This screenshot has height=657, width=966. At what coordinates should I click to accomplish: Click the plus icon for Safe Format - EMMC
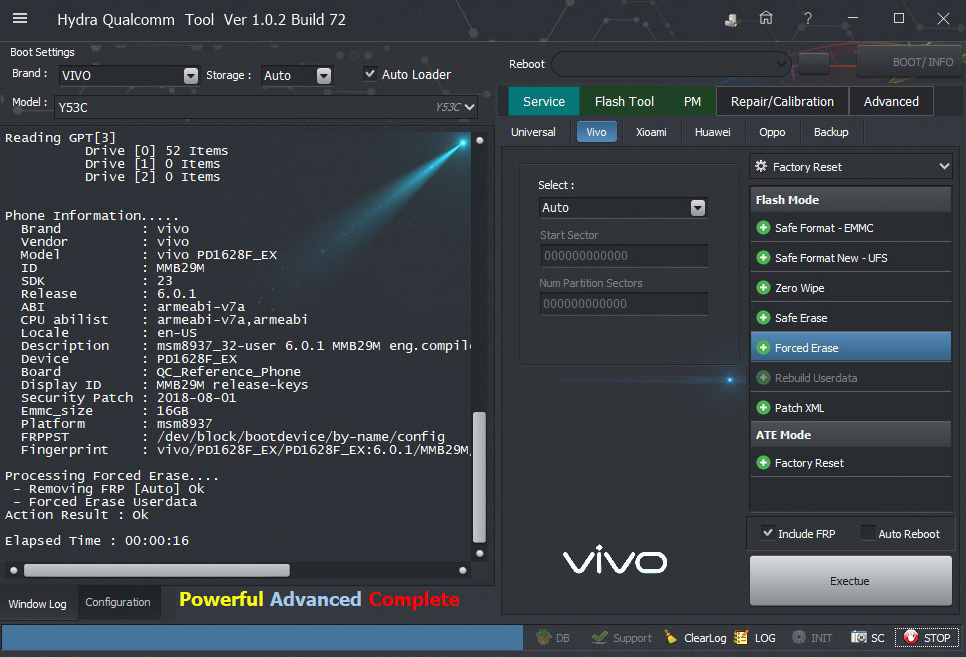763,228
